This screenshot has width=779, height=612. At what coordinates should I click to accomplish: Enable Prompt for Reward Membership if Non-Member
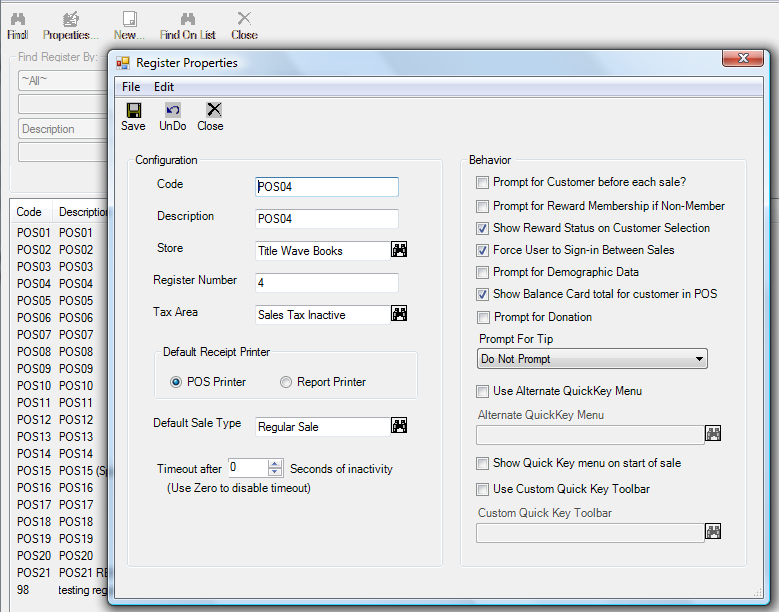pyautogui.click(x=482, y=206)
